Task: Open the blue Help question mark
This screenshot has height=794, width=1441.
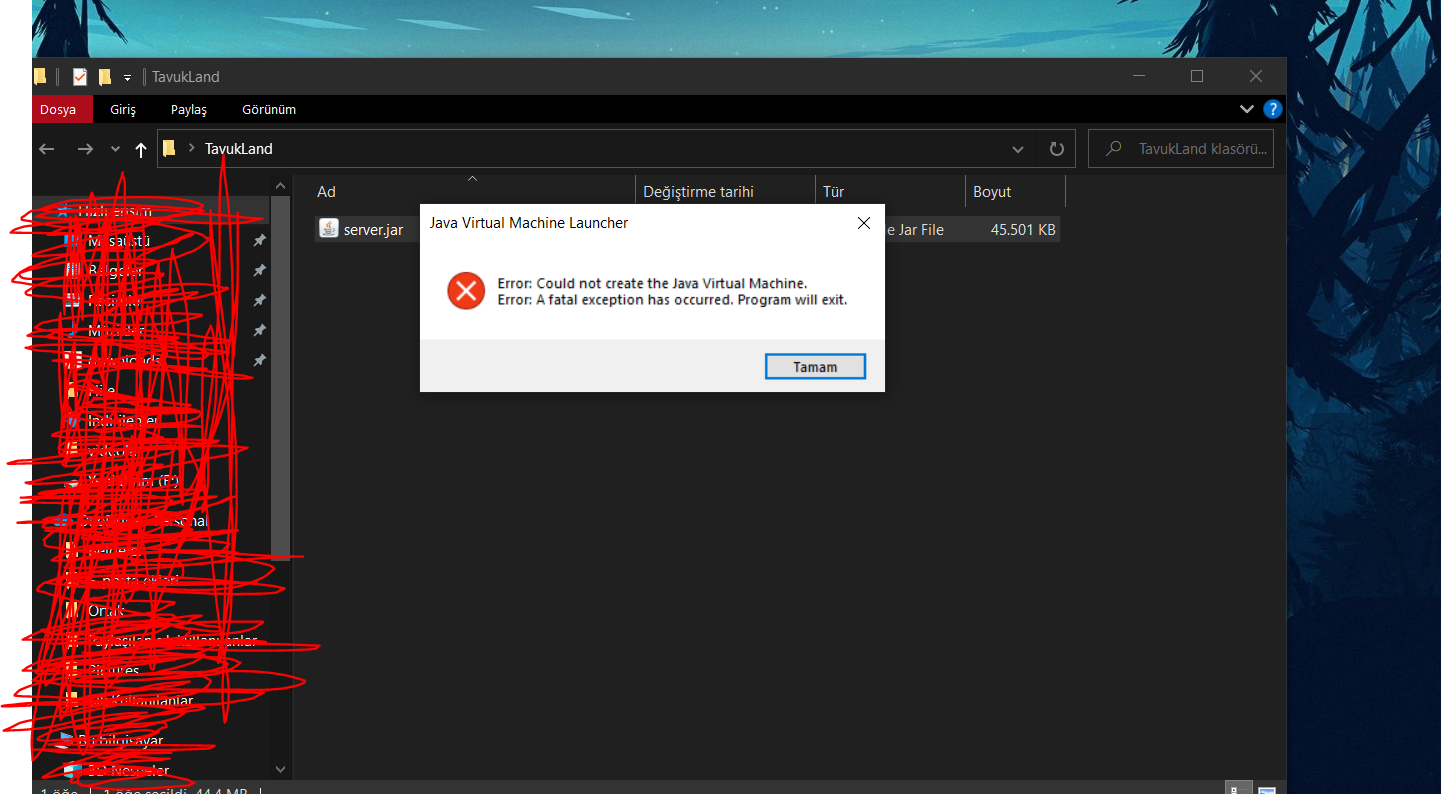Action: tap(1272, 109)
